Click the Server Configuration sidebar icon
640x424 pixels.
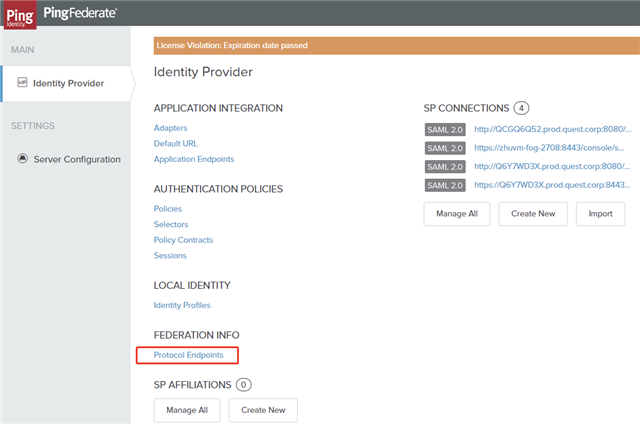pos(22,158)
